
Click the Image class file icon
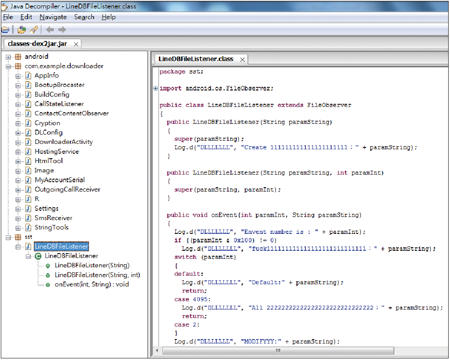click(28, 171)
